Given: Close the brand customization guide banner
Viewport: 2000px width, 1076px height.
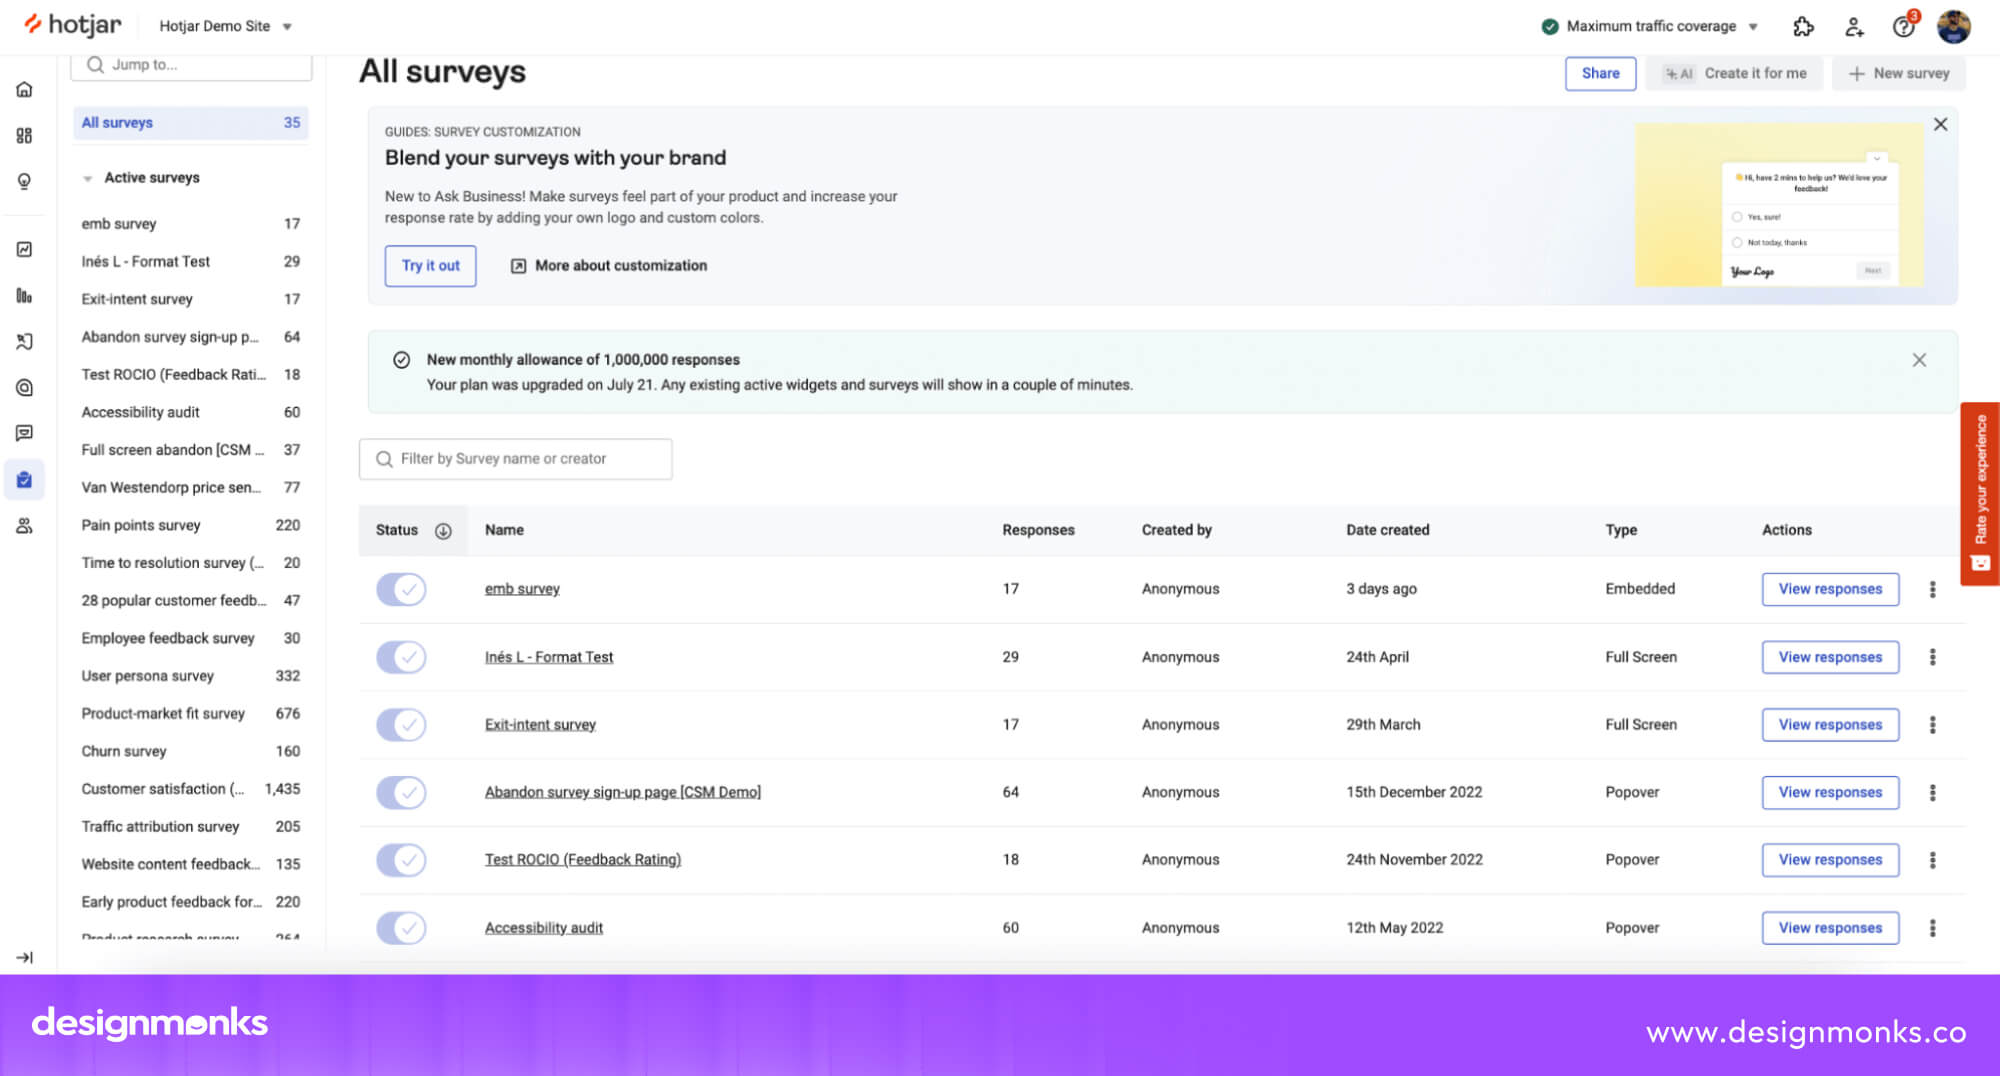Looking at the screenshot, I should (1940, 124).
